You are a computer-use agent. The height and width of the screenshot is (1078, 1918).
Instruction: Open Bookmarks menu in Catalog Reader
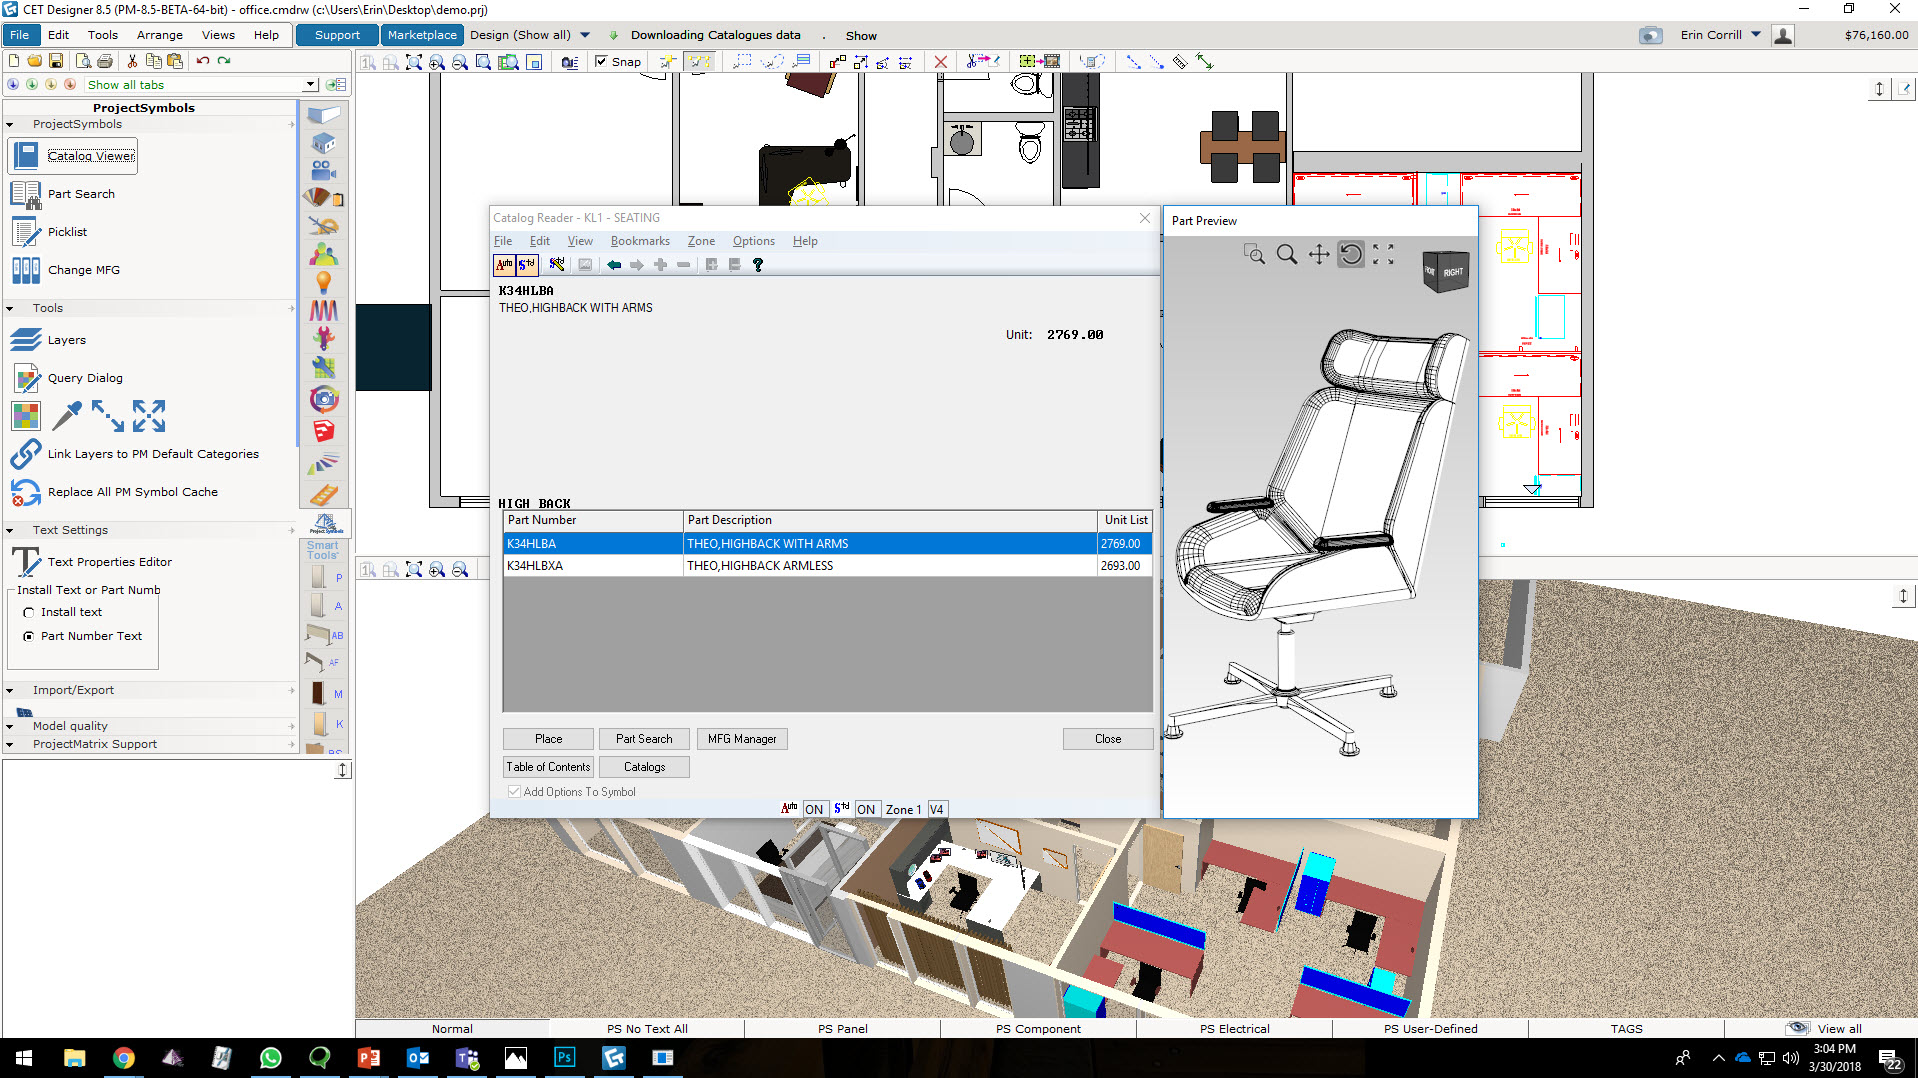point(640,241)
